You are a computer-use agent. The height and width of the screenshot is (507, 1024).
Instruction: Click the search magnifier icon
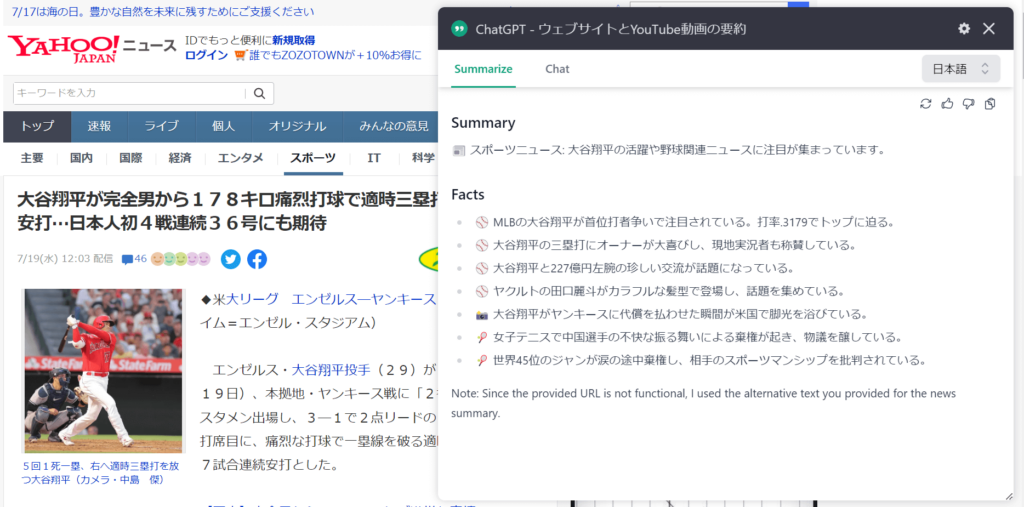[259, 93]
